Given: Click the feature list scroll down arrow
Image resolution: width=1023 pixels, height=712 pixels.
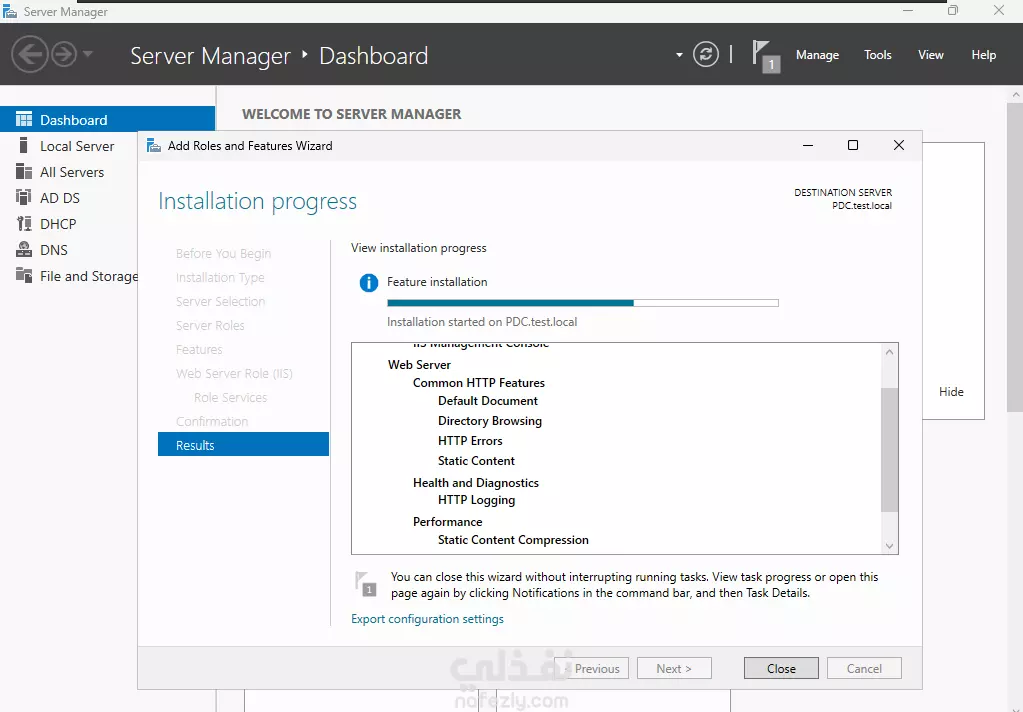Looking at the screenshot, I should pyautogui.click(x=889, y=546).
